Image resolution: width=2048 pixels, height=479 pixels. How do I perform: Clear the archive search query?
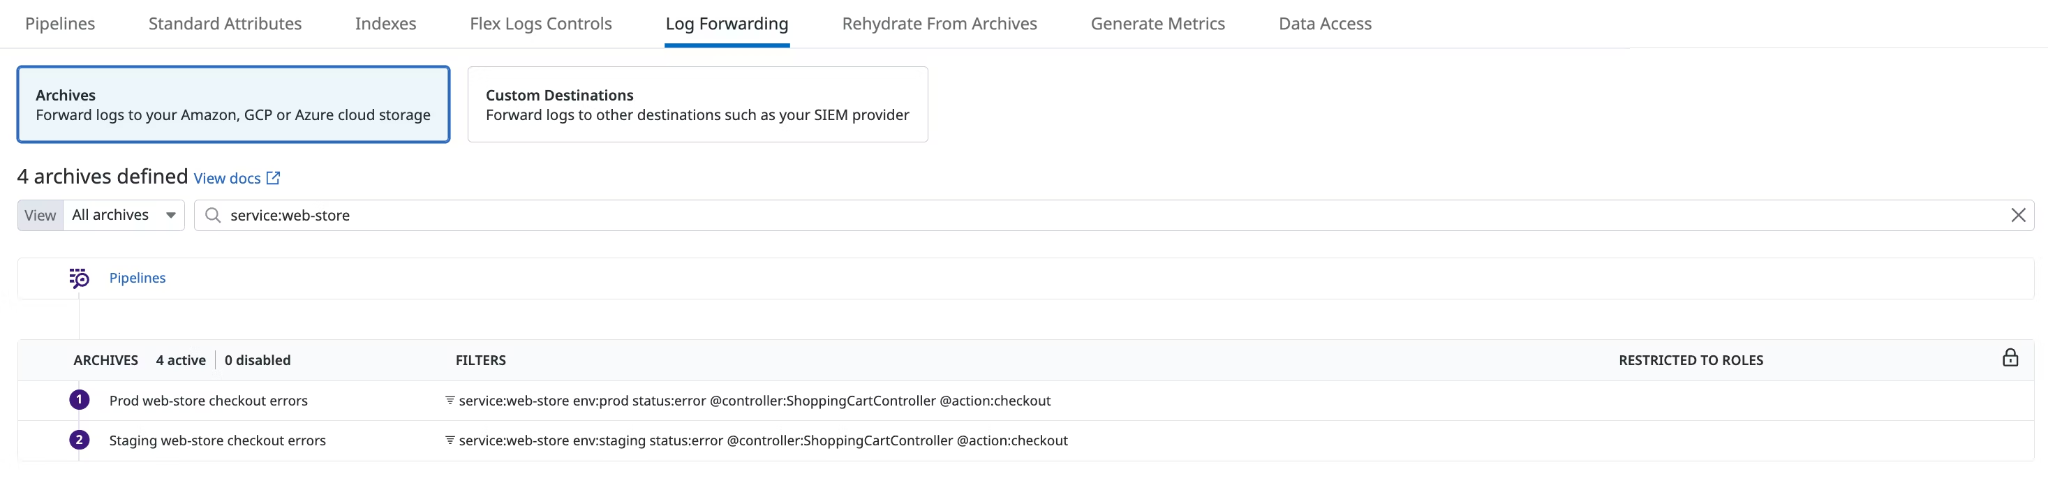(2018, 215)
